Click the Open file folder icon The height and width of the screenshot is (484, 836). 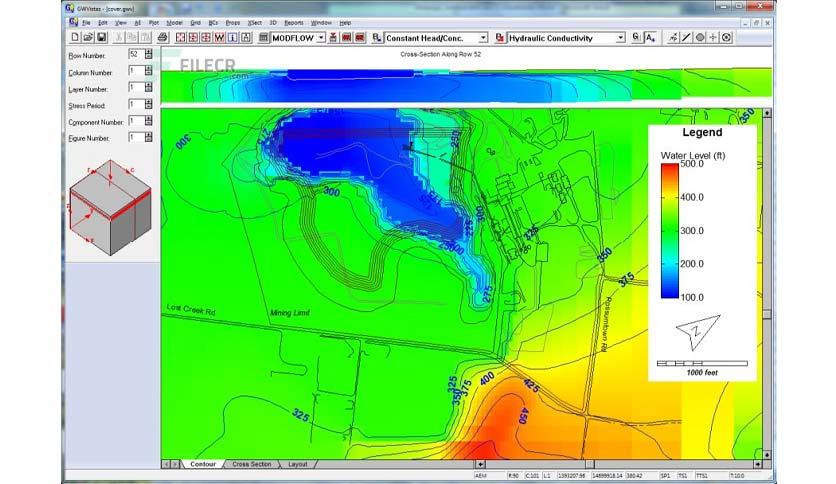tap(88, 38)
